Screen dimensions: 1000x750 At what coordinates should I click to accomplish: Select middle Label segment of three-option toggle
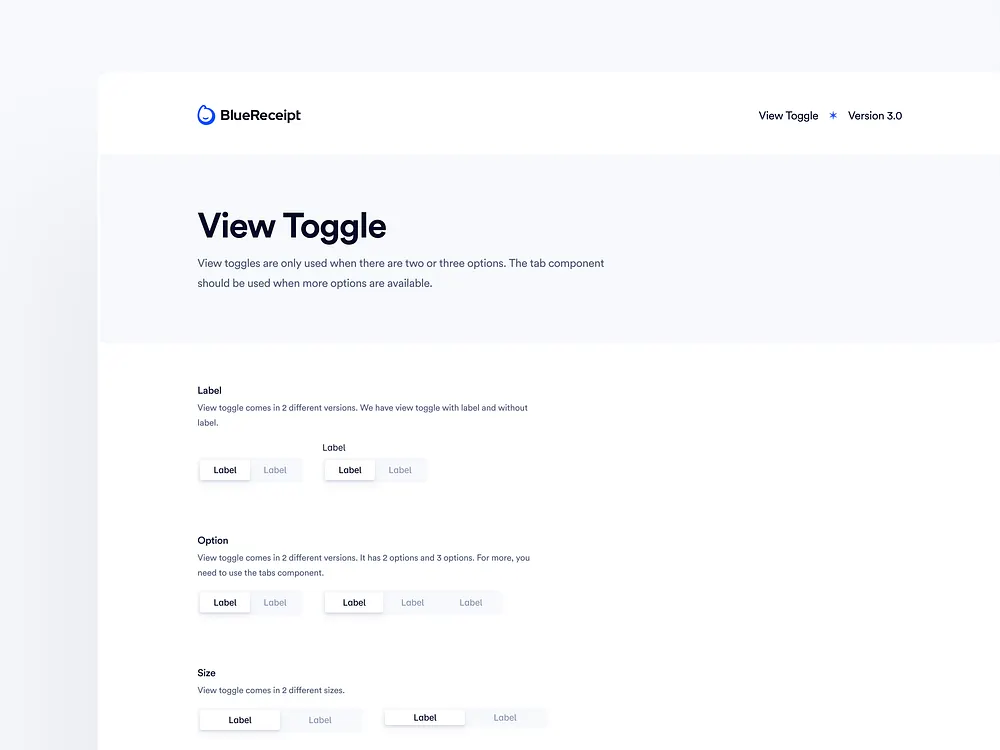412,602
